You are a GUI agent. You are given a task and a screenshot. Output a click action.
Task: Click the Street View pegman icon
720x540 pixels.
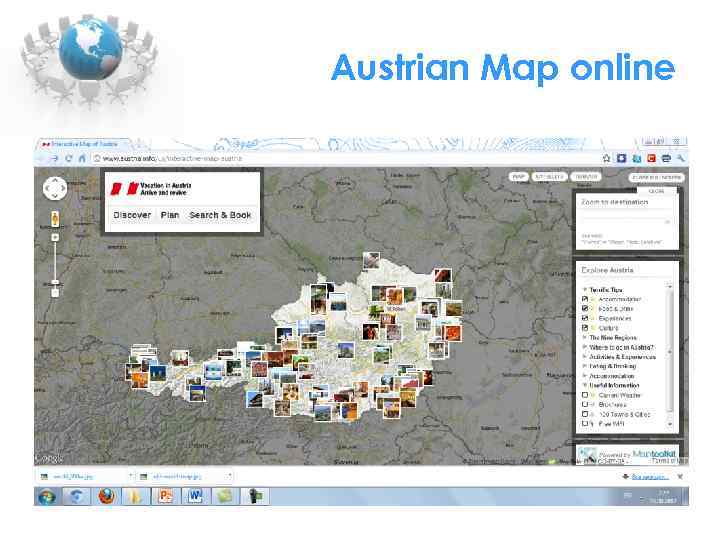(55, 219)
